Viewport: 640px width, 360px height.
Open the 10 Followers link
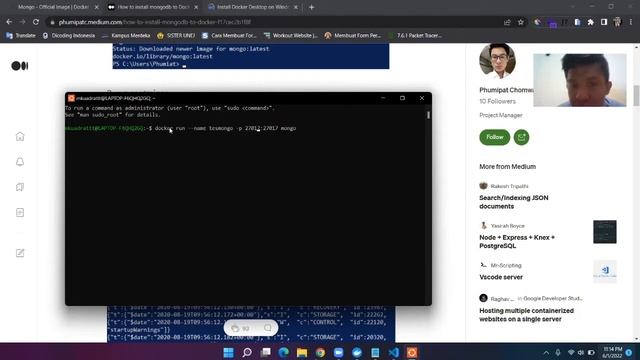click(x=497, y=101)
